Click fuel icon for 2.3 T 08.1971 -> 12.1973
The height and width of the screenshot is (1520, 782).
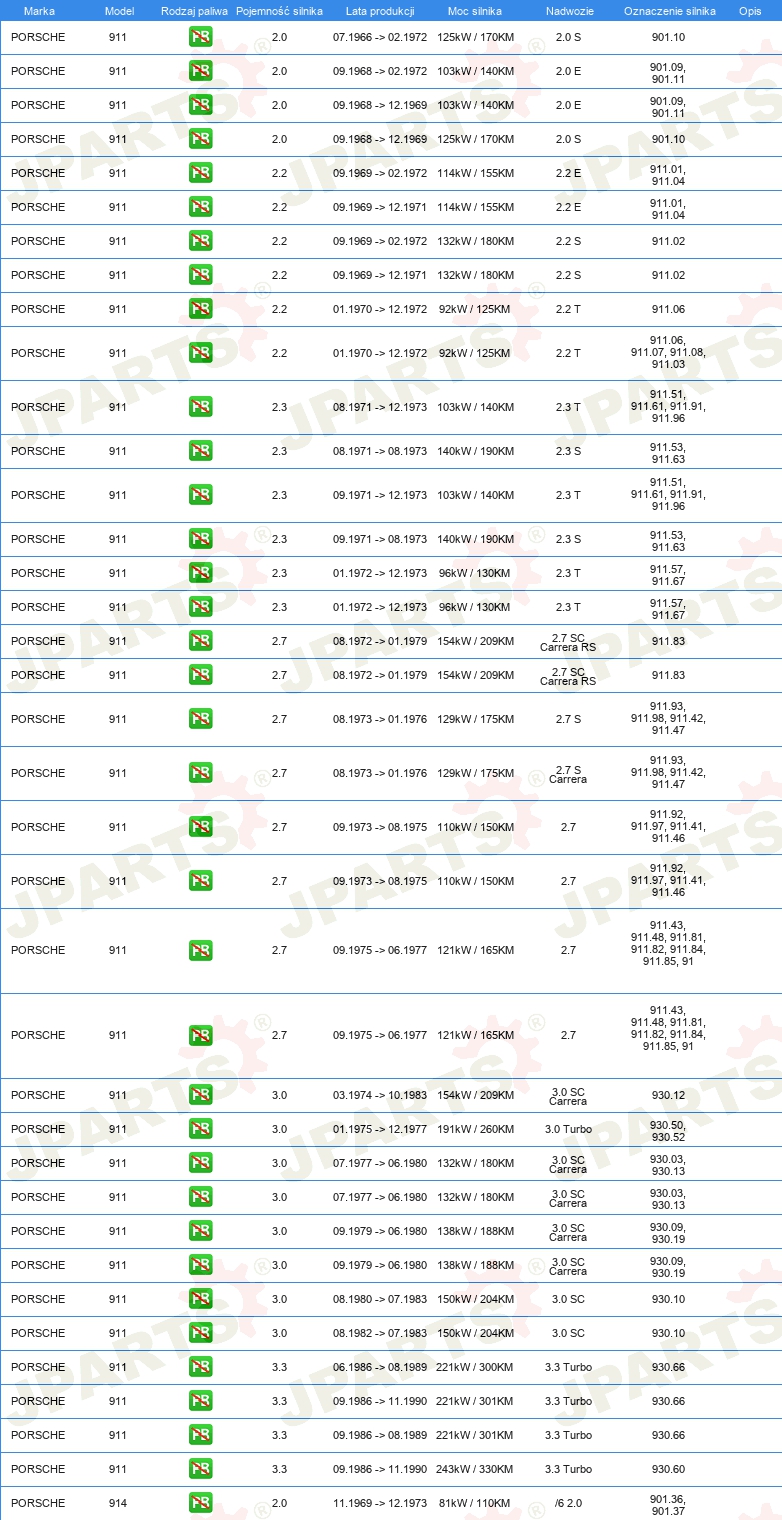(200, 407)
